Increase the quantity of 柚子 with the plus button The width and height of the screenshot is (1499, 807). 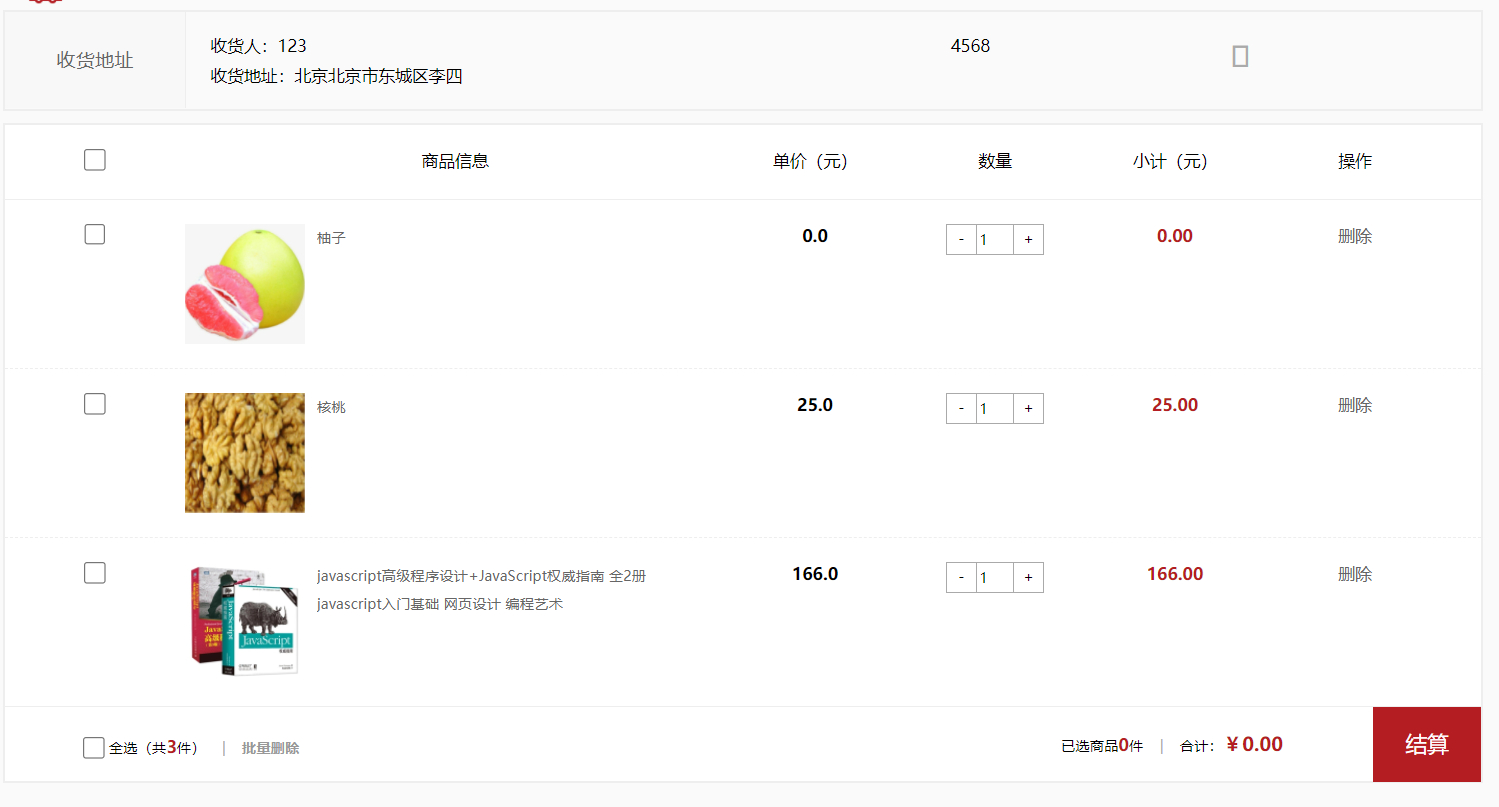1028,239
